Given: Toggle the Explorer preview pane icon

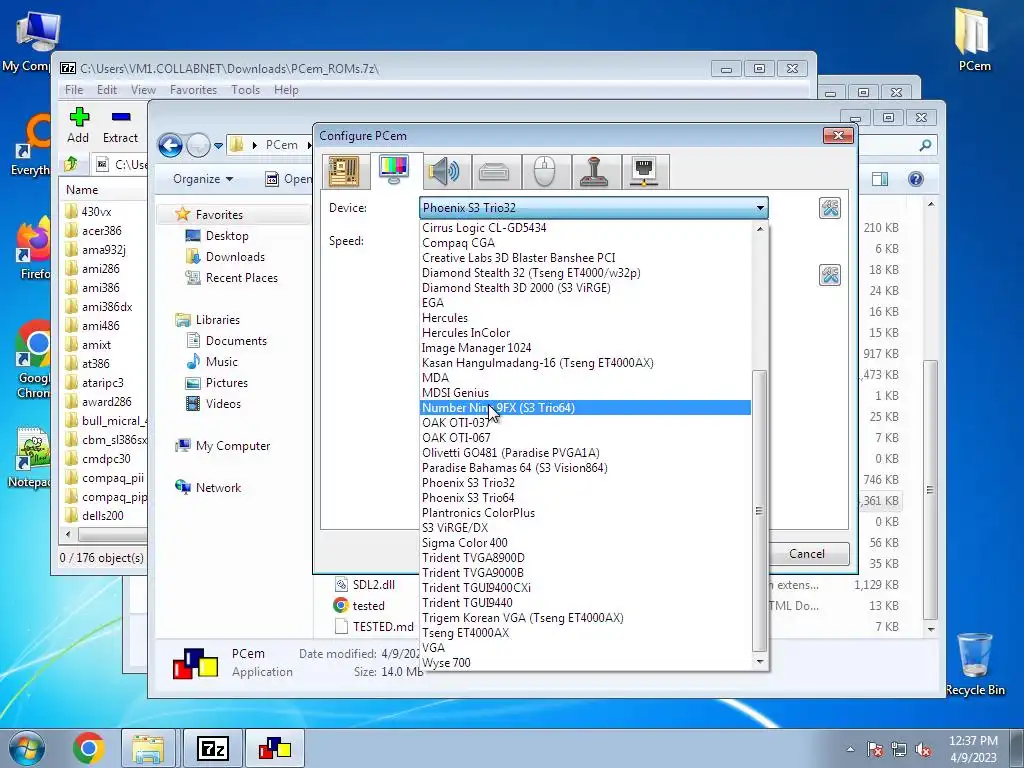Looking at the screenshot, I should [880, 179].
